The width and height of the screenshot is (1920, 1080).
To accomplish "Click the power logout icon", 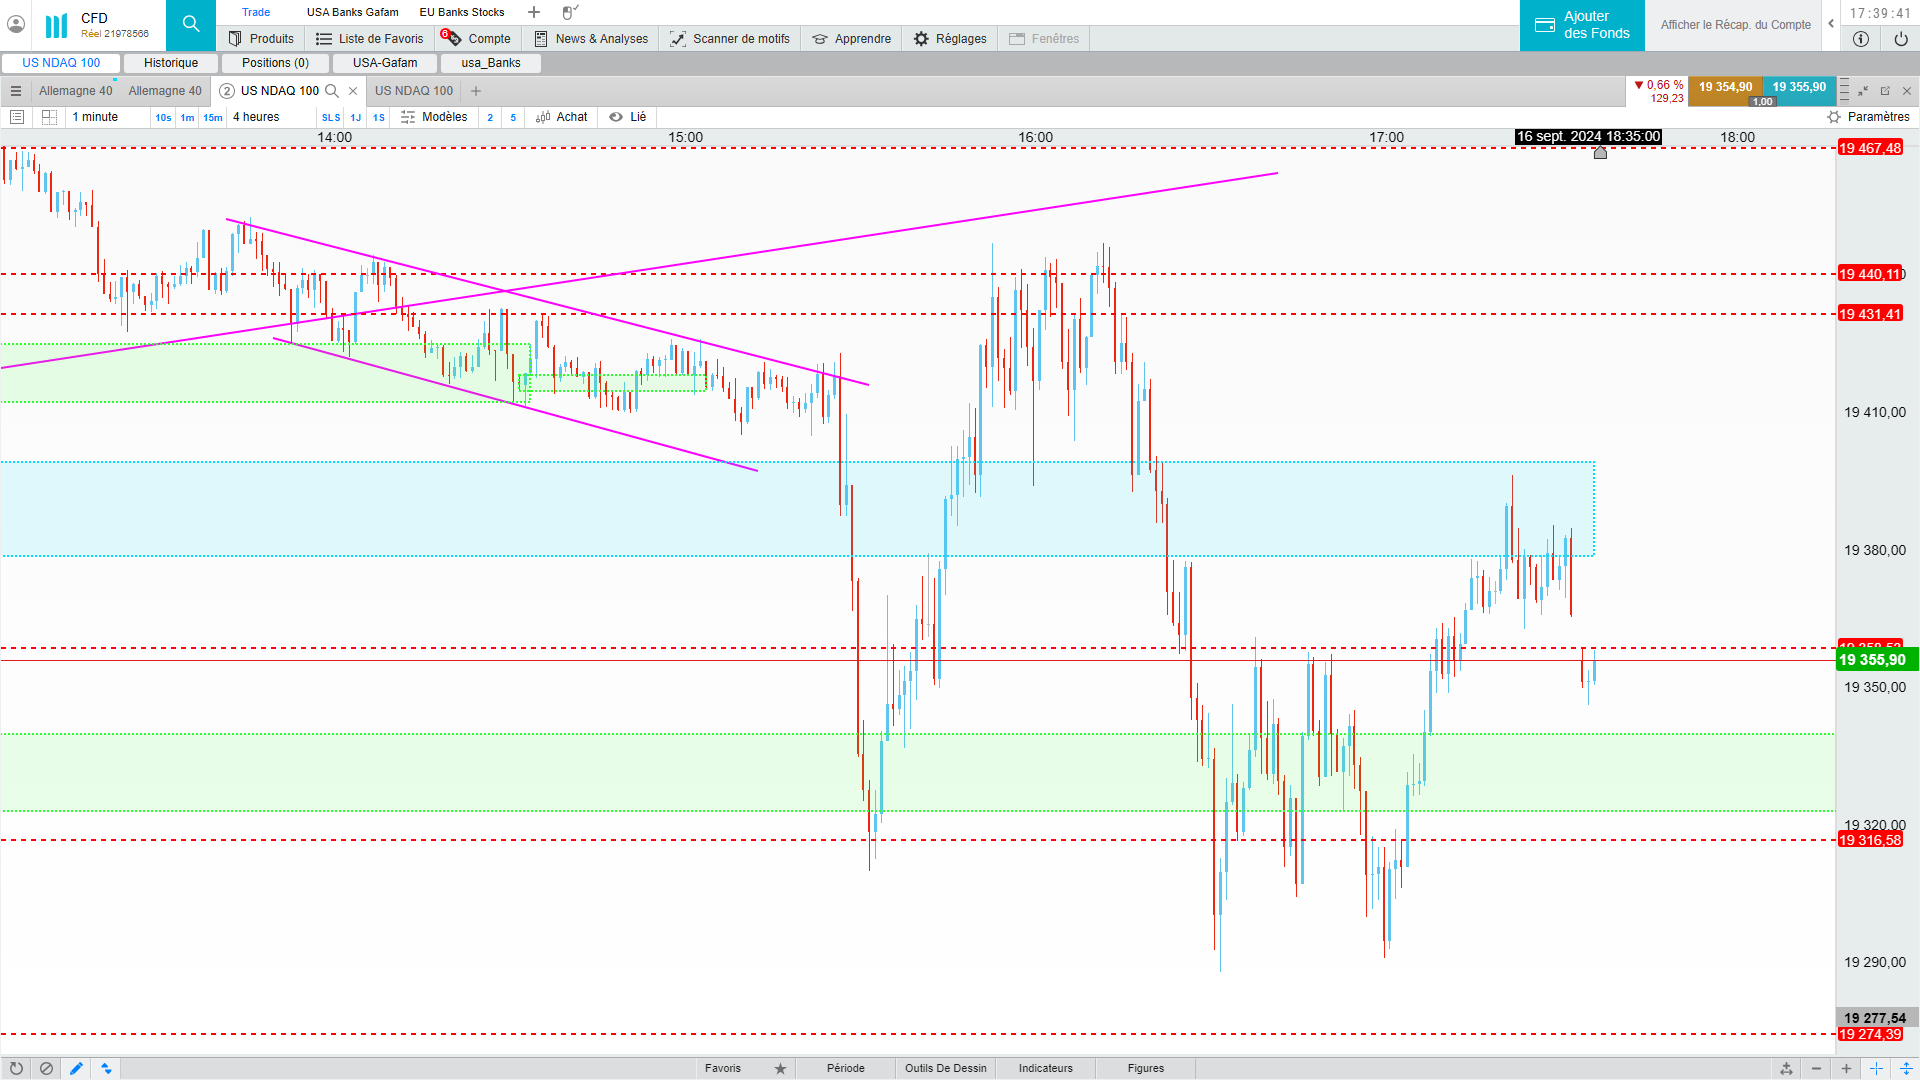I will pyautogui.click(x=1900, y=39).
